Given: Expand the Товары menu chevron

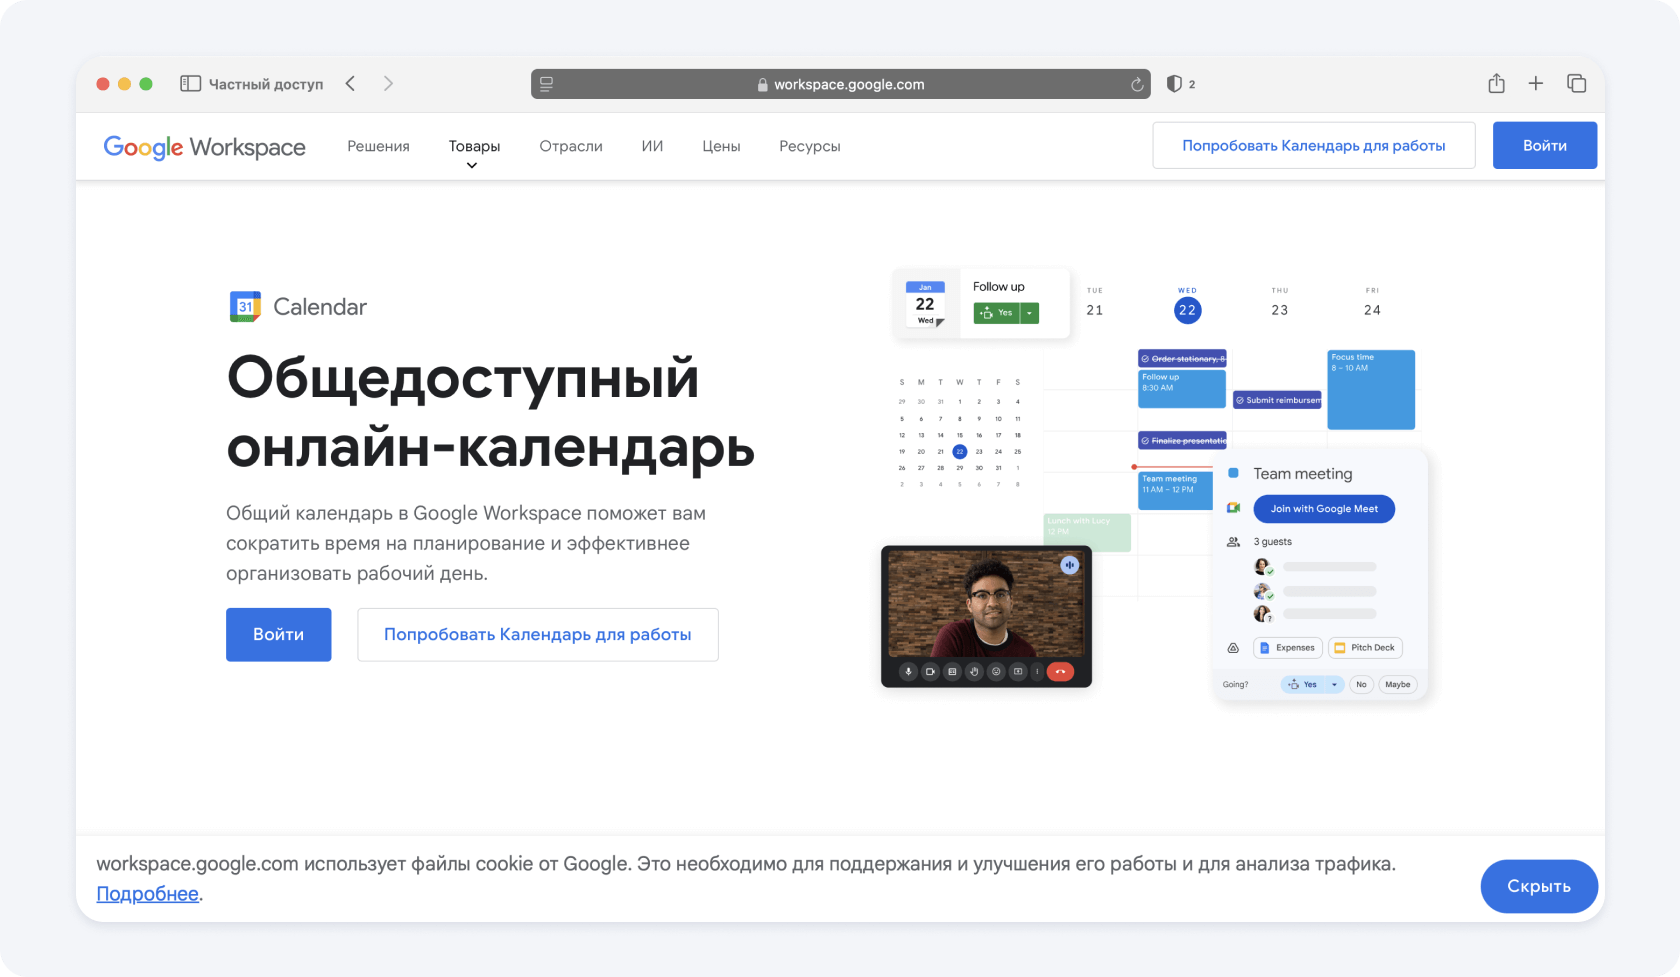Looking at the screenshot, I should 472,166.
